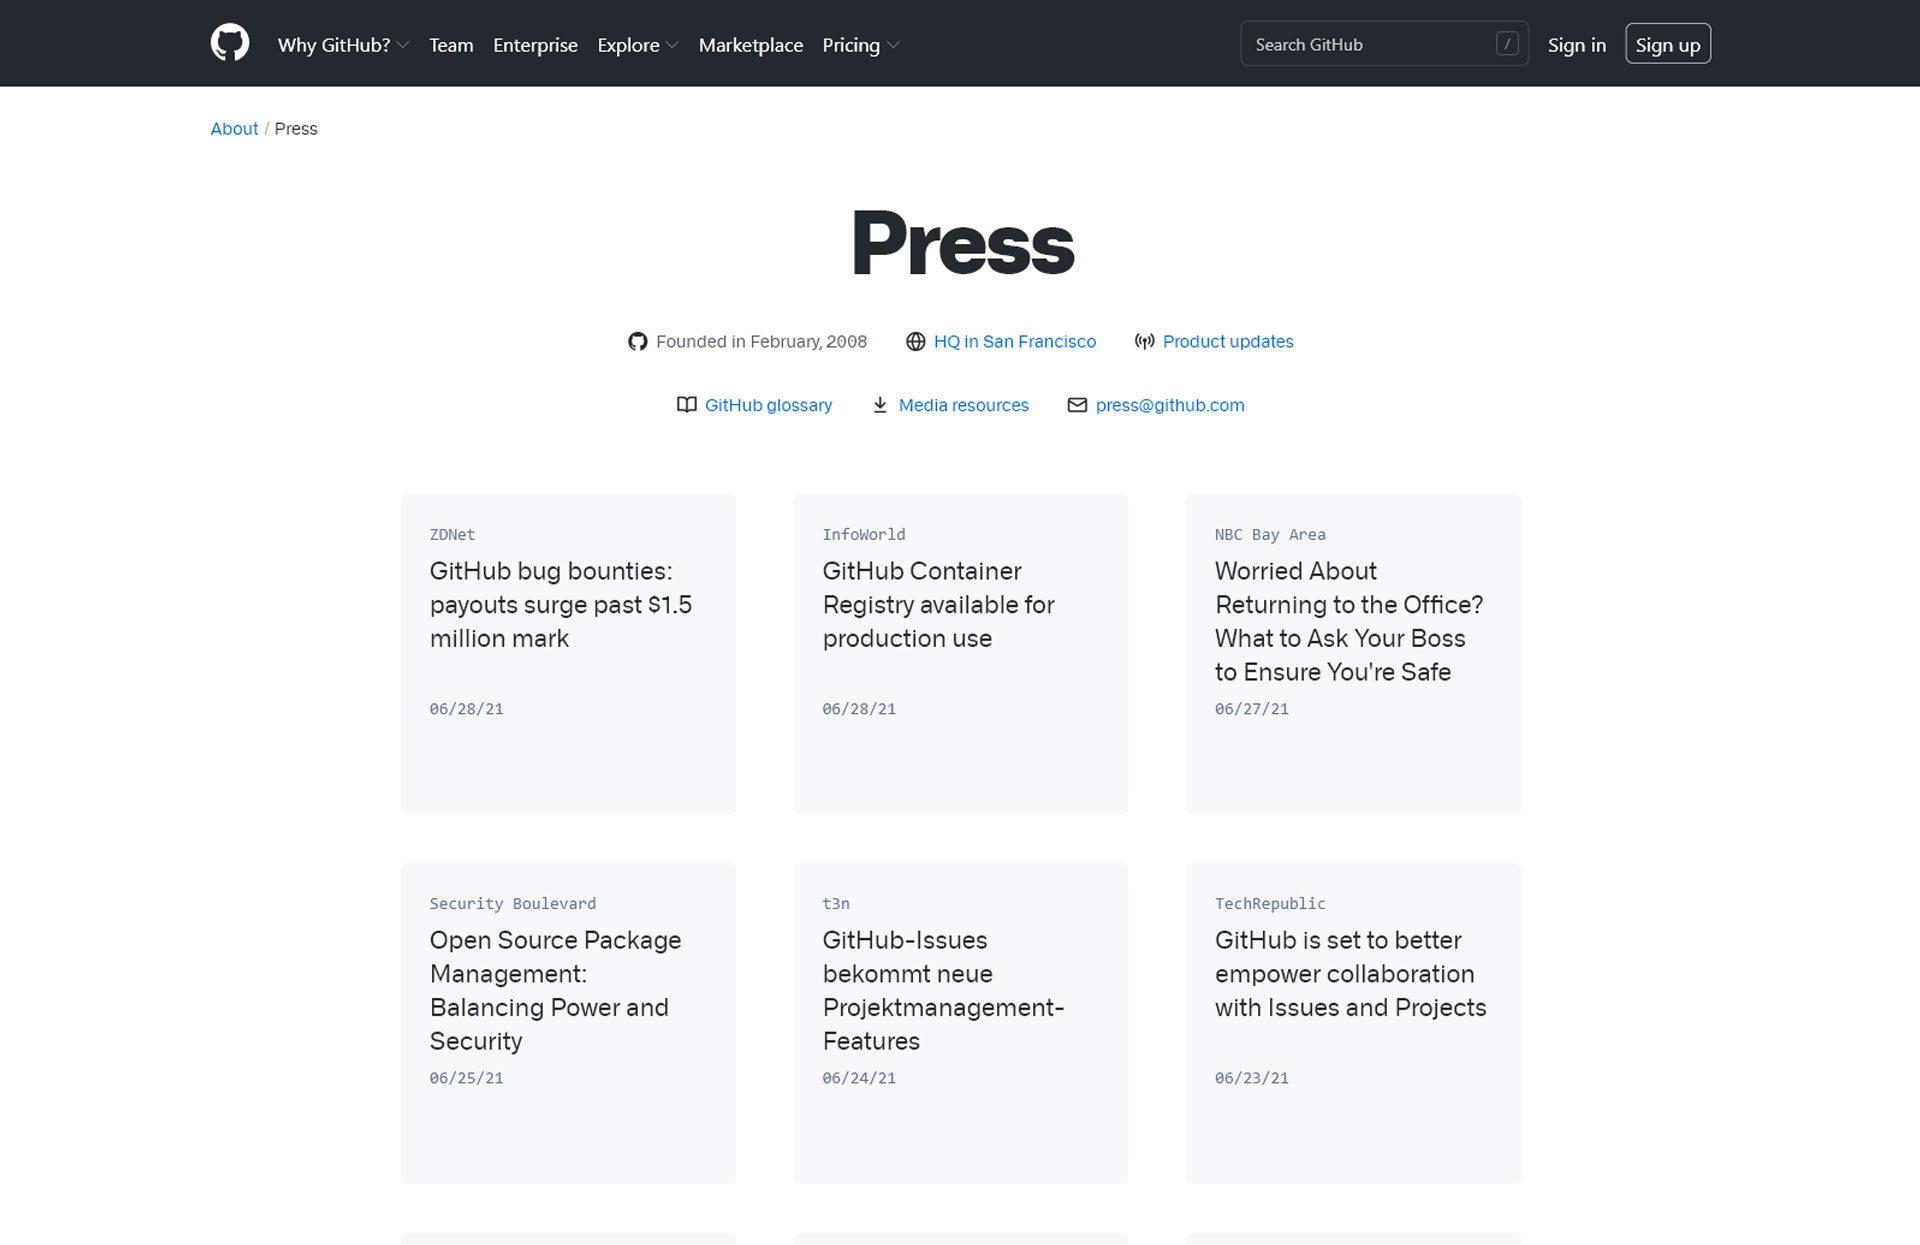This screenshot has height=1245, width=1920.
Task: Open the Team nav item
Action: pyautogui.click(x=451, y=45)
